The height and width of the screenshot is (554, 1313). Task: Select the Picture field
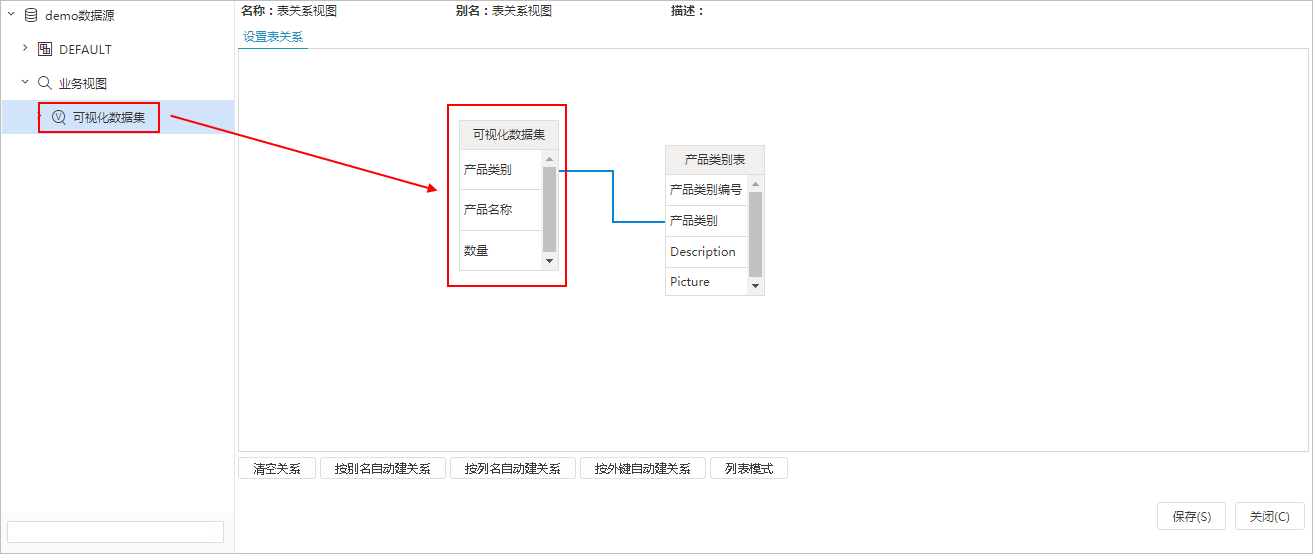tap(706, 281)
